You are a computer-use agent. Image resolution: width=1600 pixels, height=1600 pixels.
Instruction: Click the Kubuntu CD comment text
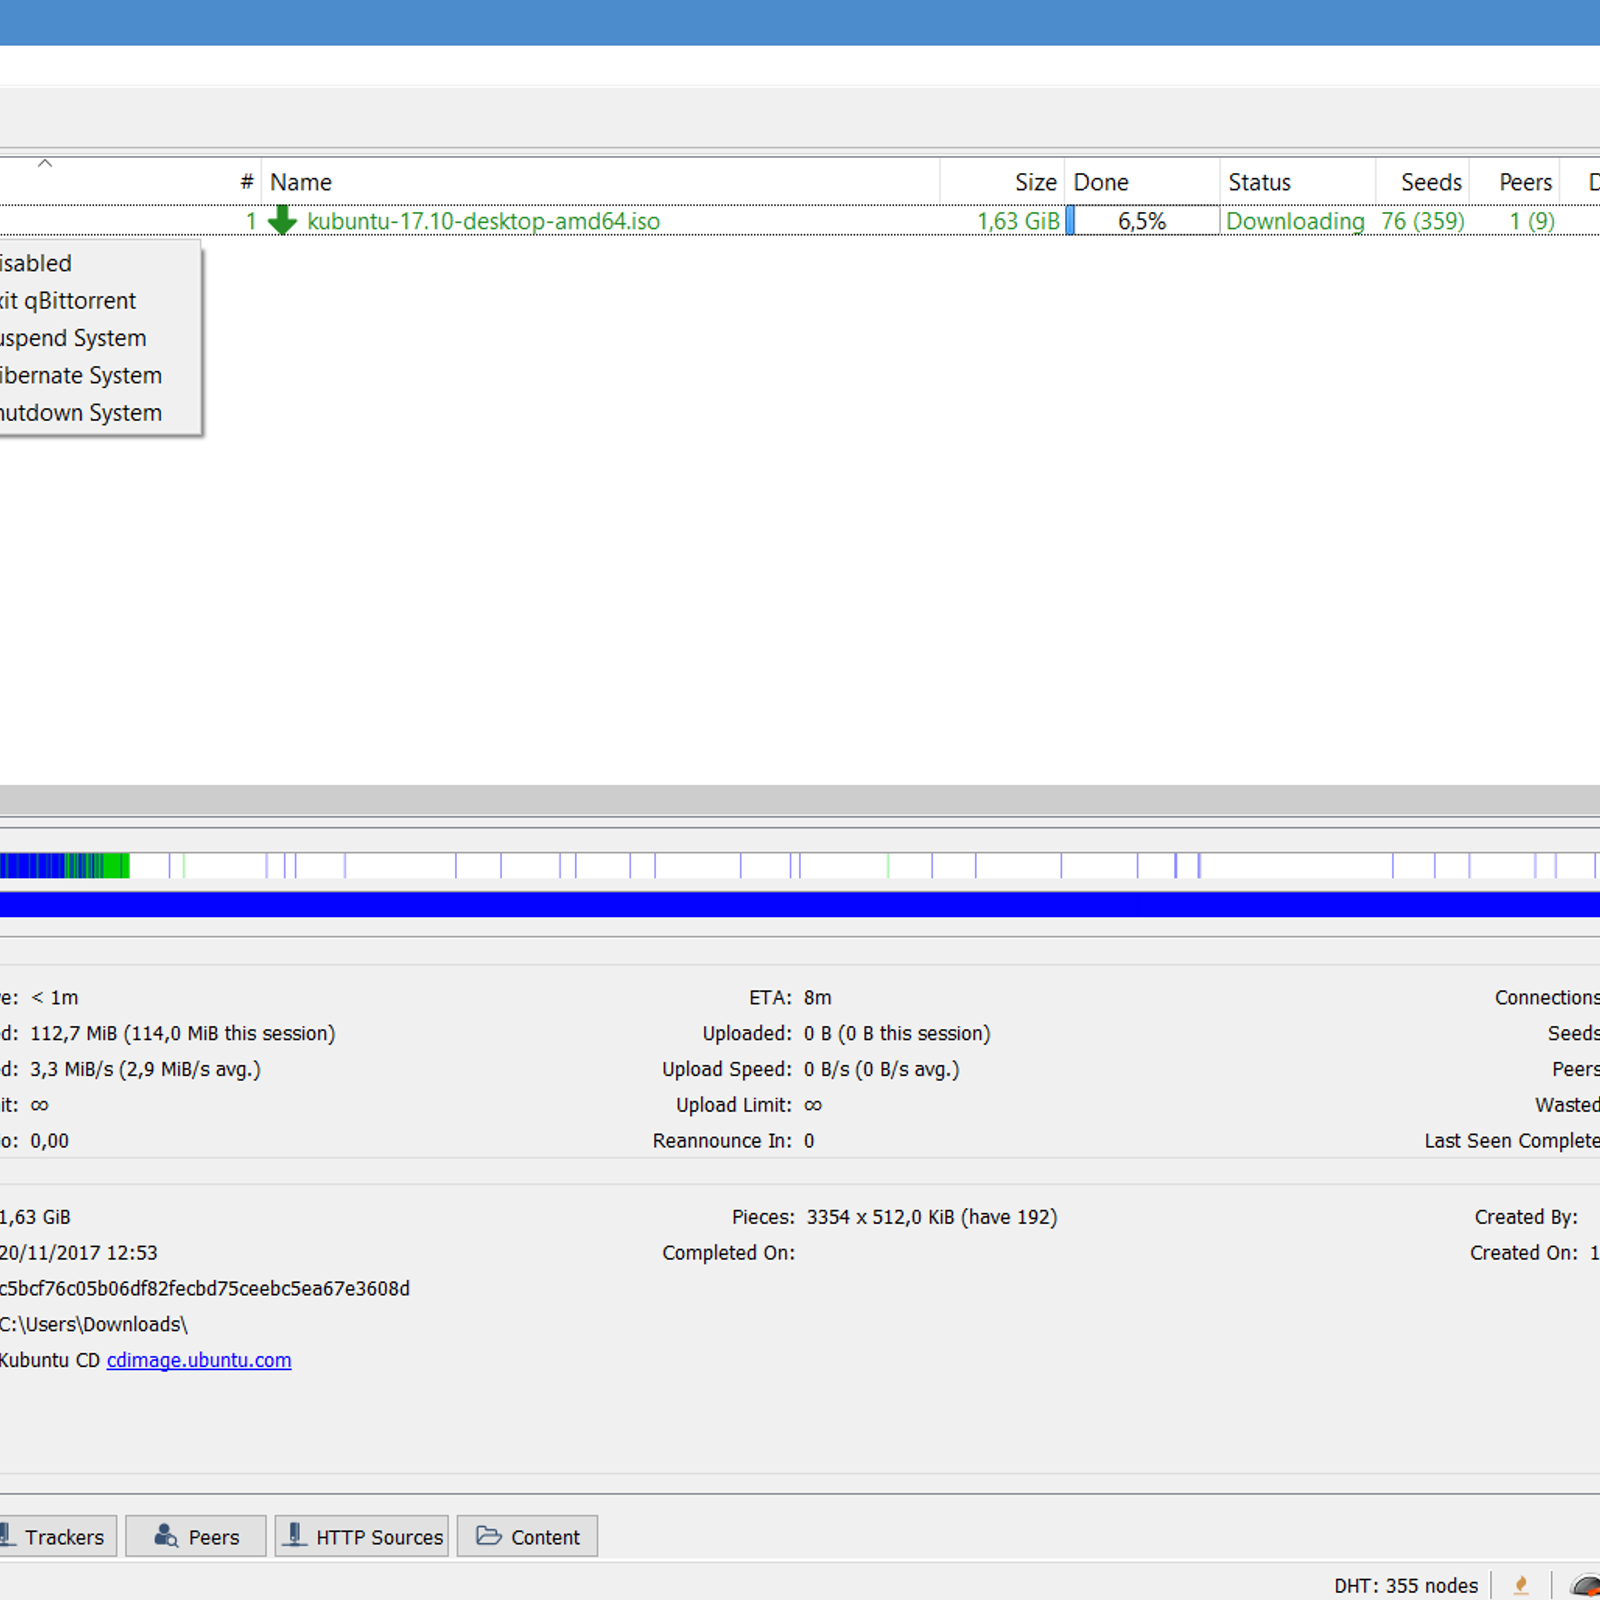click(x=50, y=1360)
